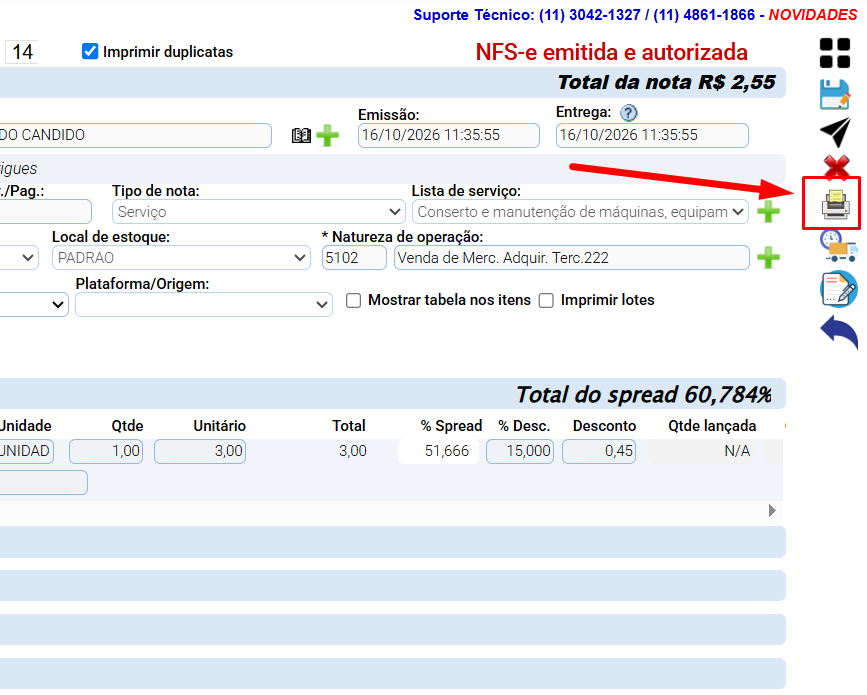
Task: Click the % Desc. field with 15,000
Action: pos(520,451)
